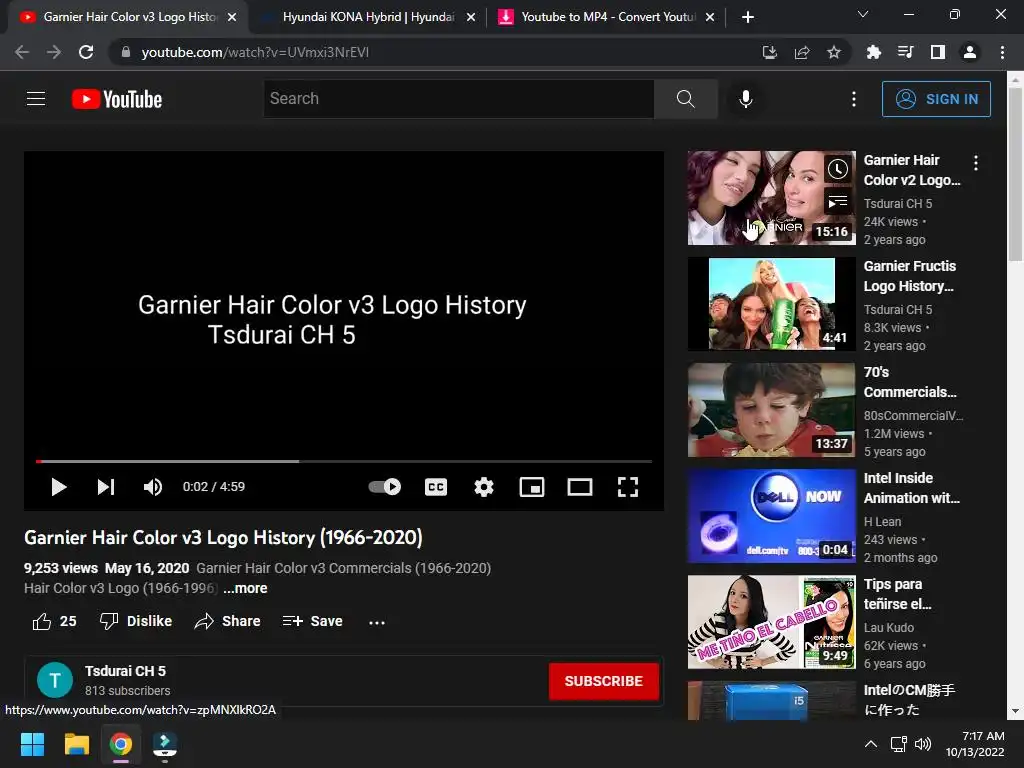
Task: Select the Garnier Hair Color v3 tab
Action: coord(129,17)
